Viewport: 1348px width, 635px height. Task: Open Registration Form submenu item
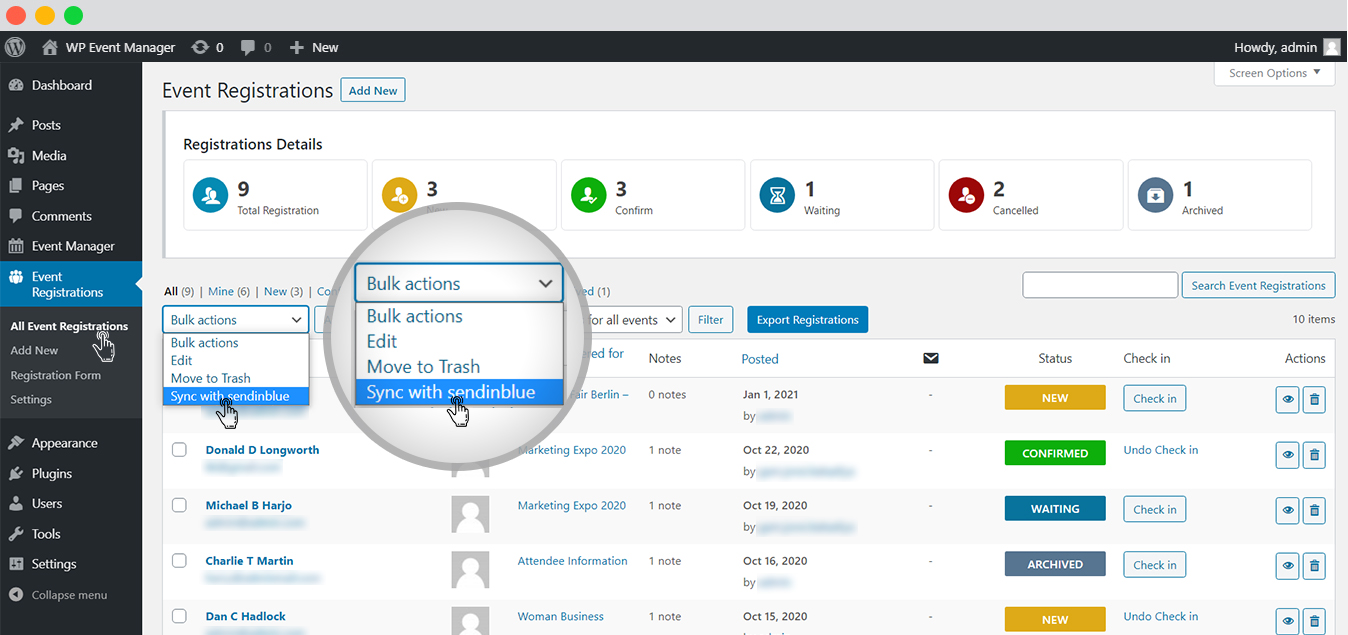click(x=56, y=375)
